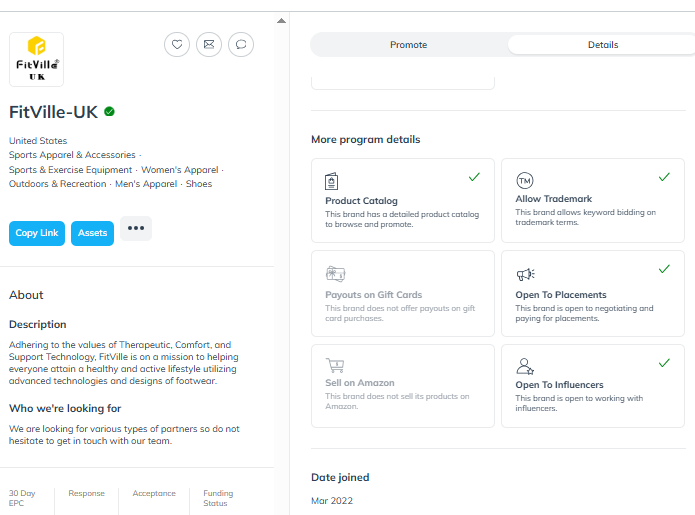Select the Details tab
The height and width of the screenshot is (515, 695).
603,45
